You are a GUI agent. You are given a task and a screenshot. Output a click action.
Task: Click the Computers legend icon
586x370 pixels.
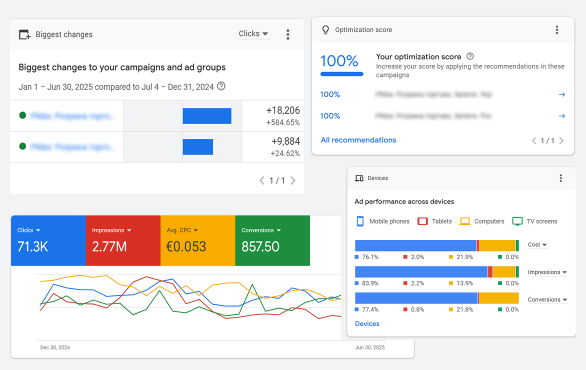pos(465,221)
